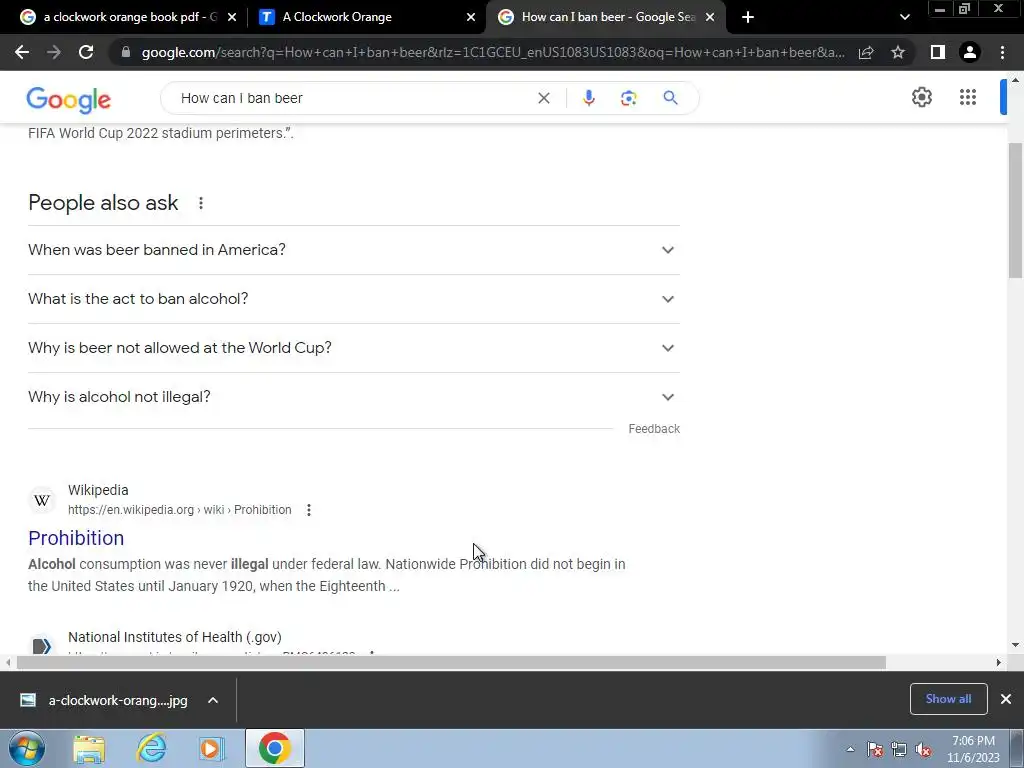Click the 'How can I ban beer' search field

(353, 98)
